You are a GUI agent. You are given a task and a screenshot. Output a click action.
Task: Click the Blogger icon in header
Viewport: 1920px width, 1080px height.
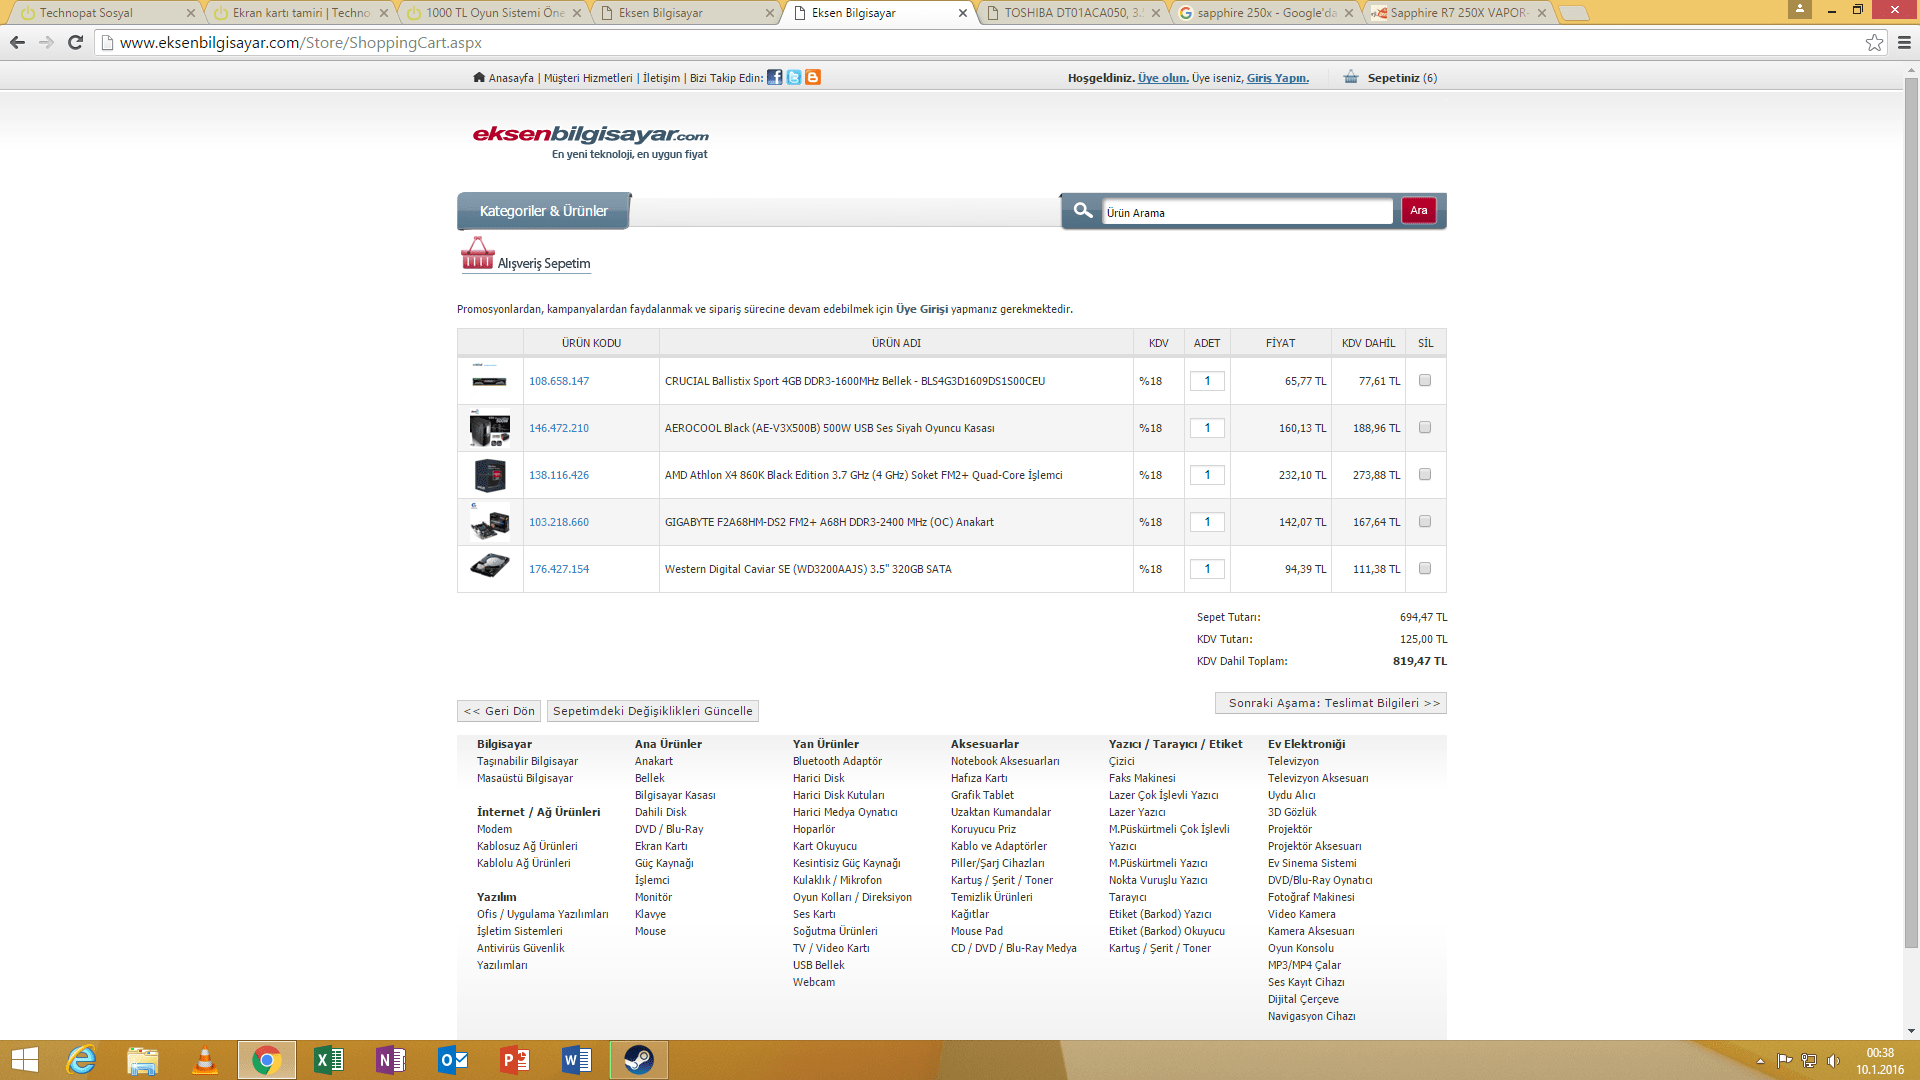tap(813, 77)
